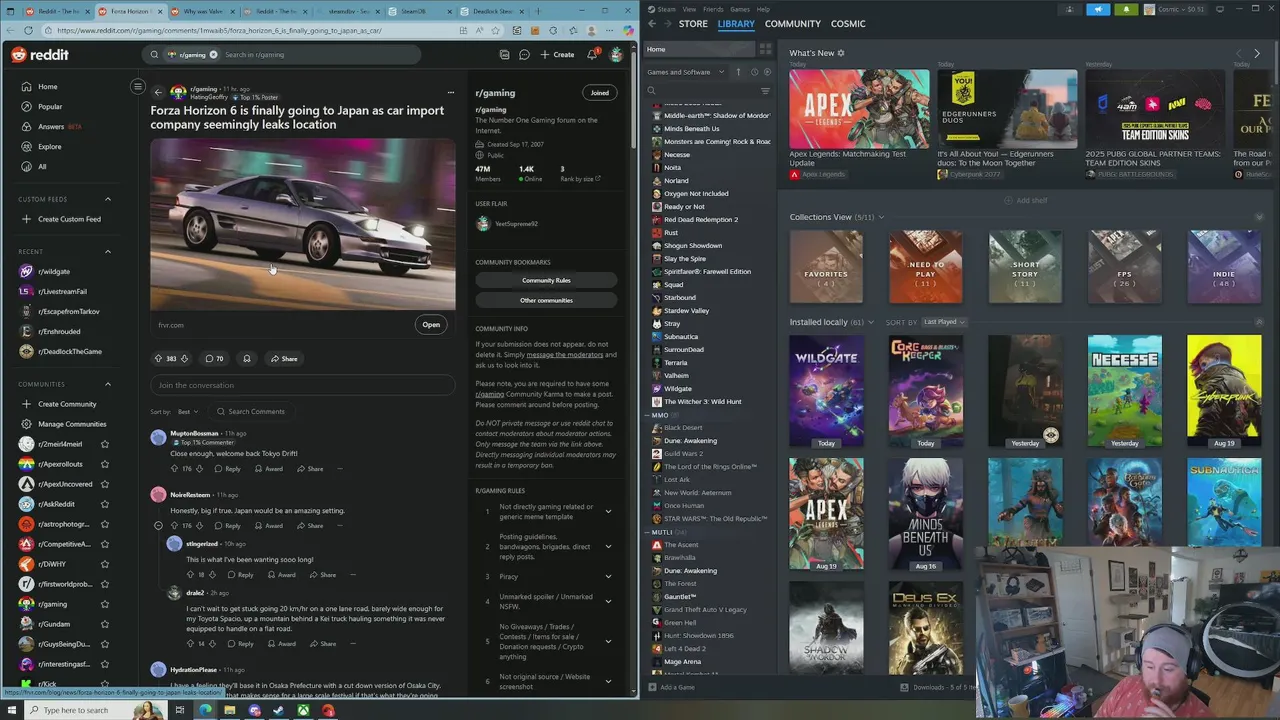Favorite r/AskReddit with its star
1280x720 pixels.
104,504
